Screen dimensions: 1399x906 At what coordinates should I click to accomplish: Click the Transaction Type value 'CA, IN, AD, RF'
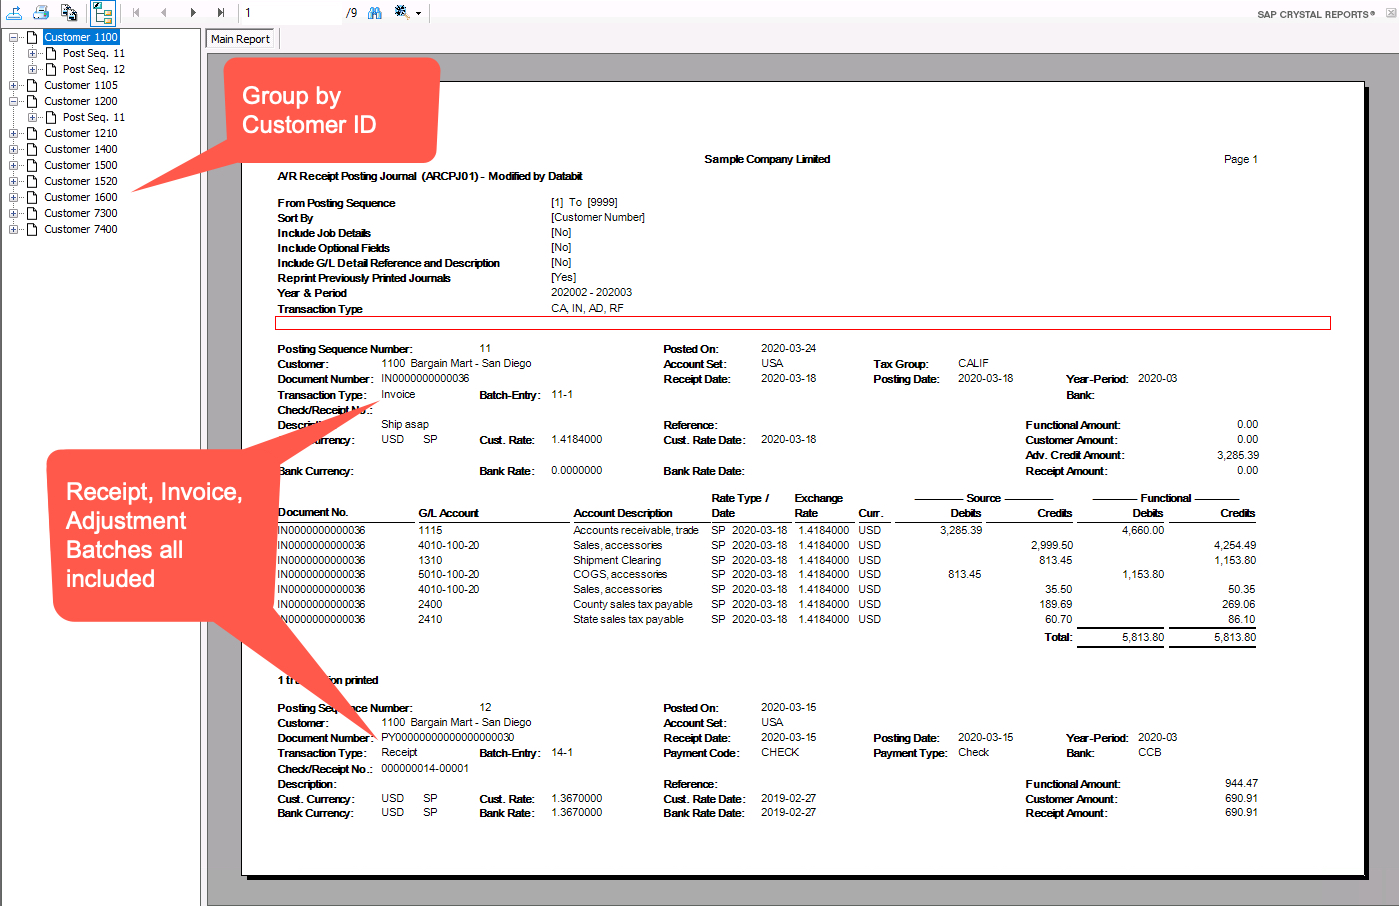[x=587, y=308]
